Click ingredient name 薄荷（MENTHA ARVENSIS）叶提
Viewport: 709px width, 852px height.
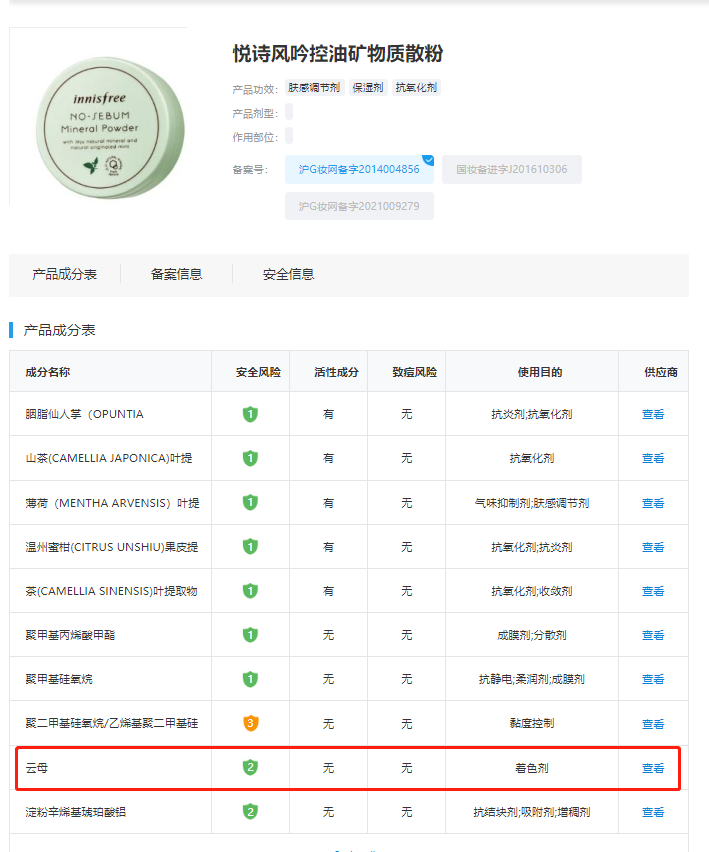pos(112,503)
